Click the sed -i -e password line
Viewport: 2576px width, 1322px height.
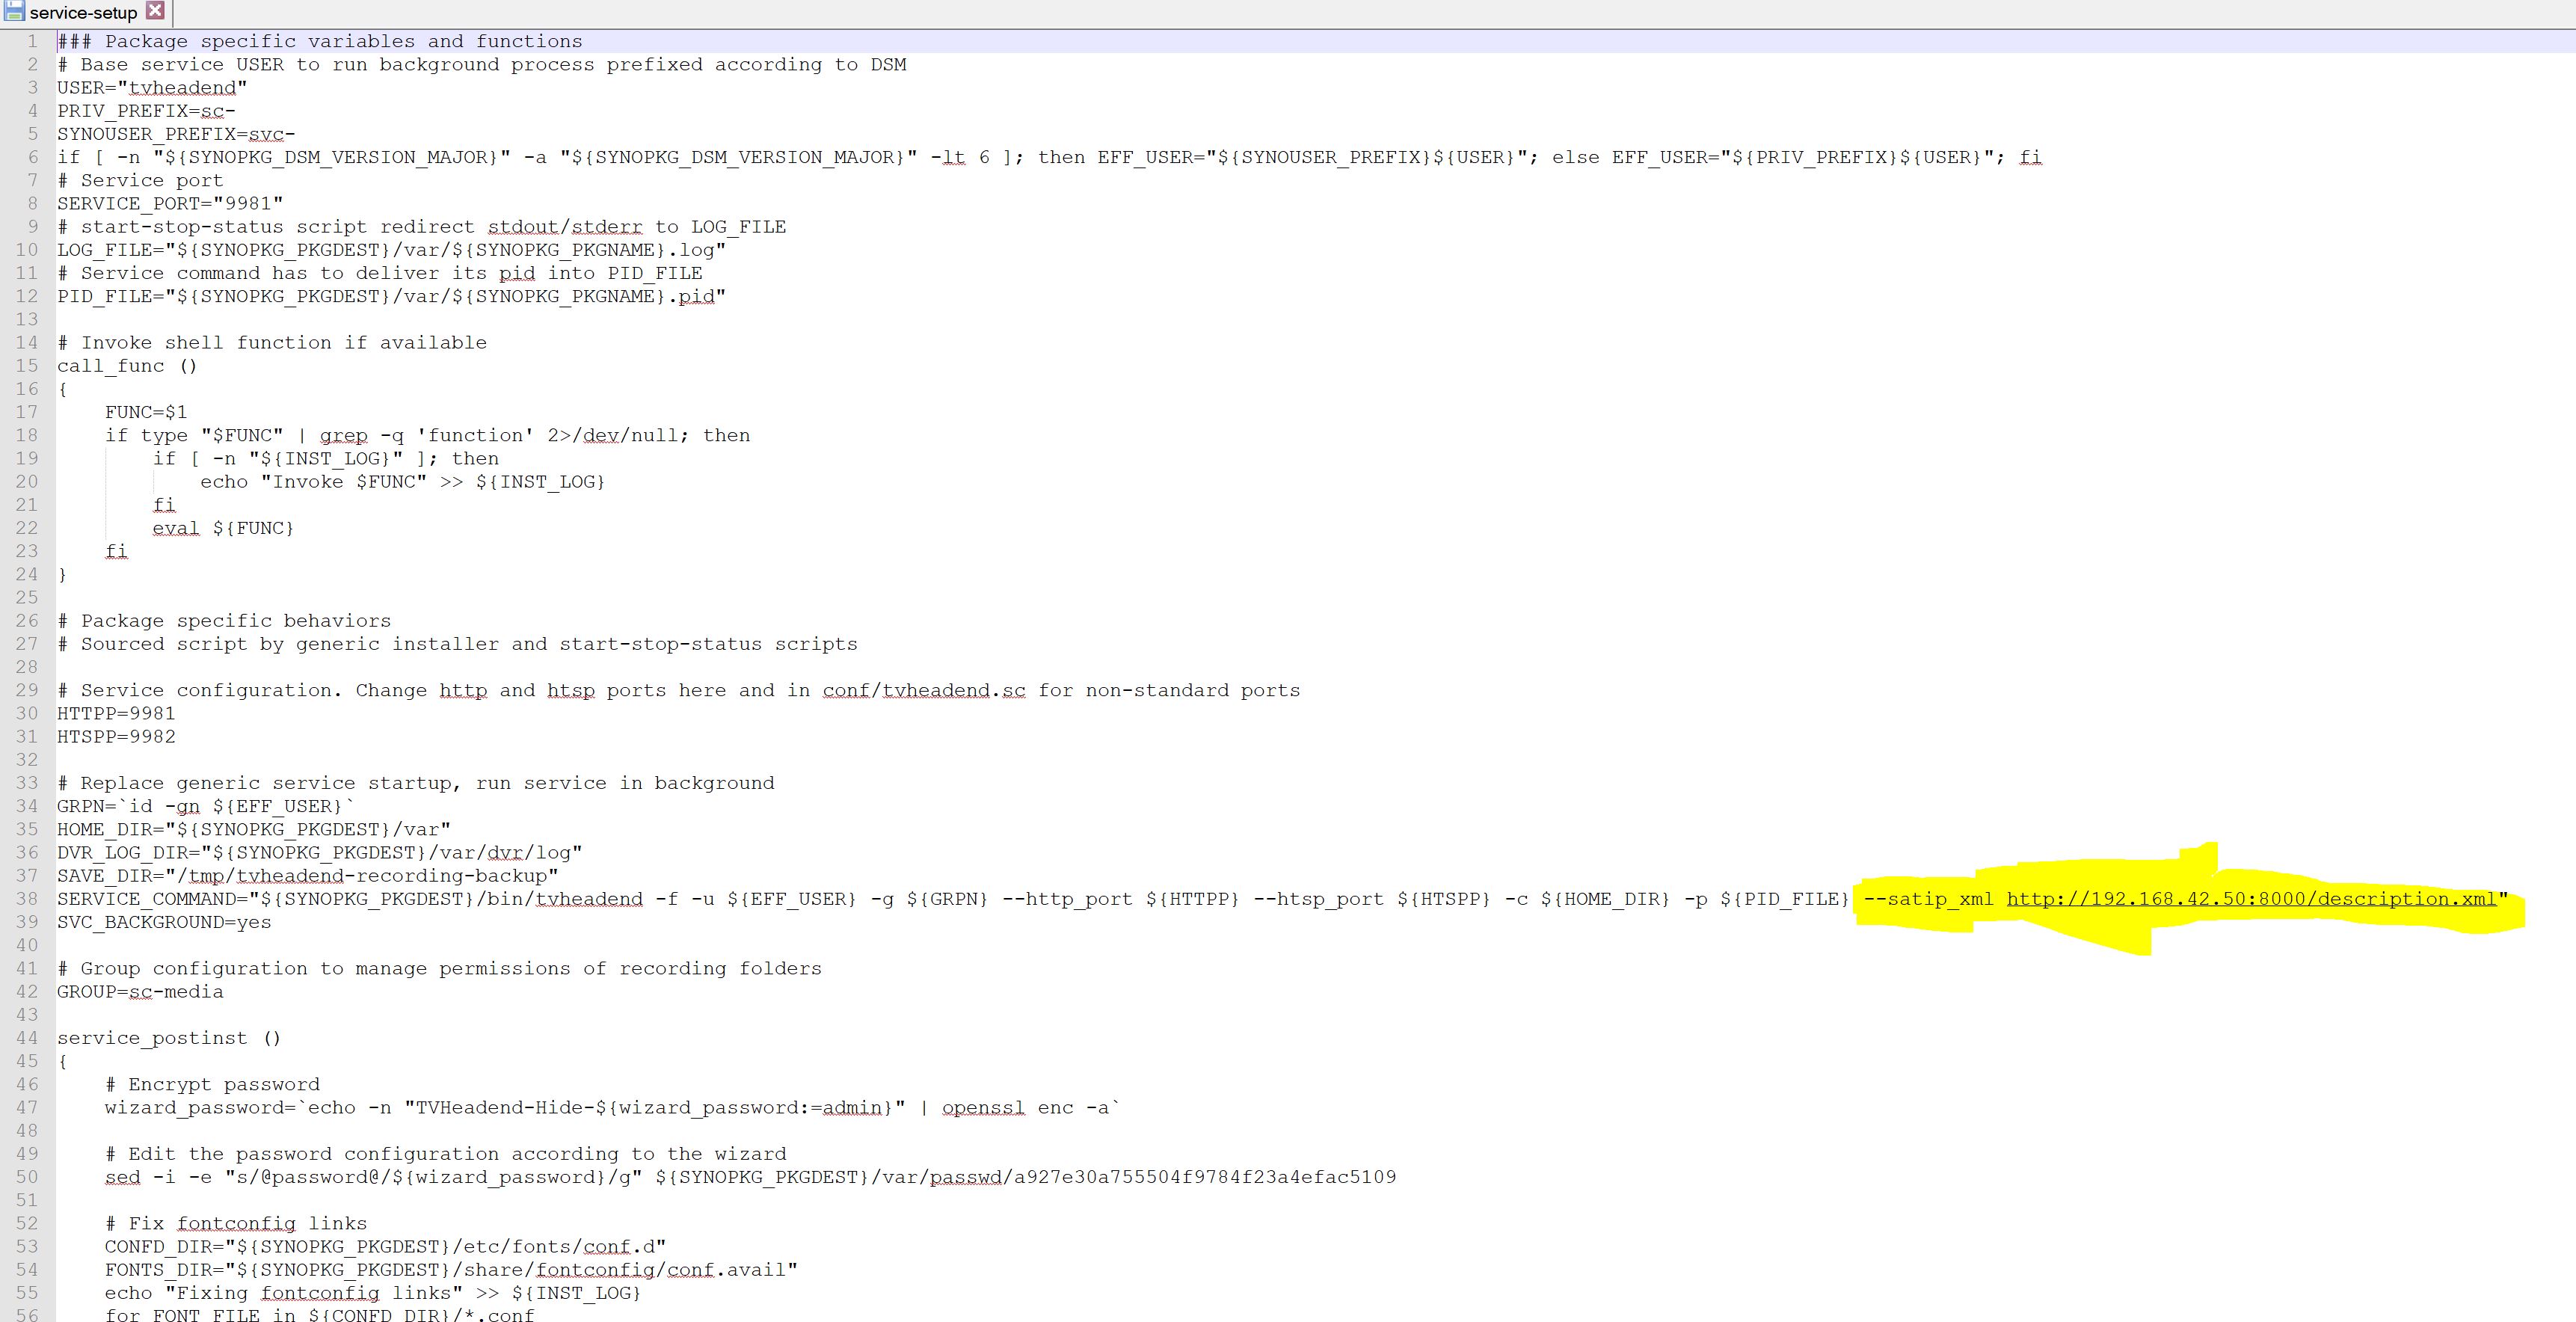750,1177
